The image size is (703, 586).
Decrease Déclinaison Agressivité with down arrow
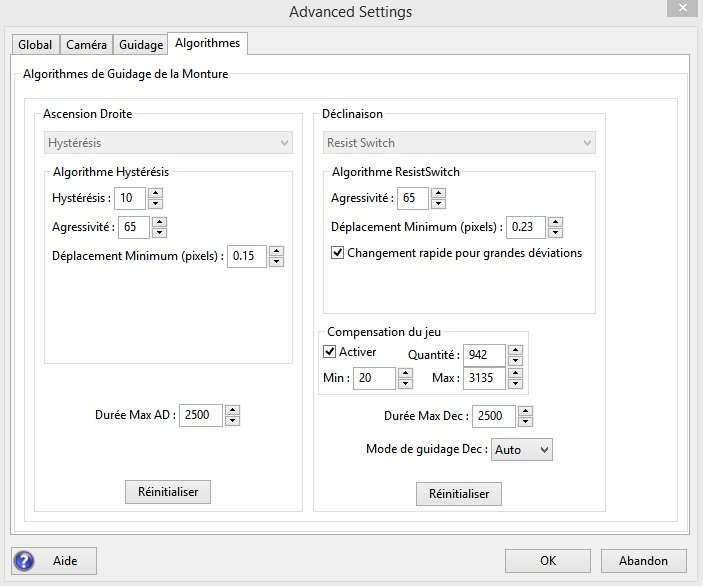pyautogui.click(x=438, y=204)
